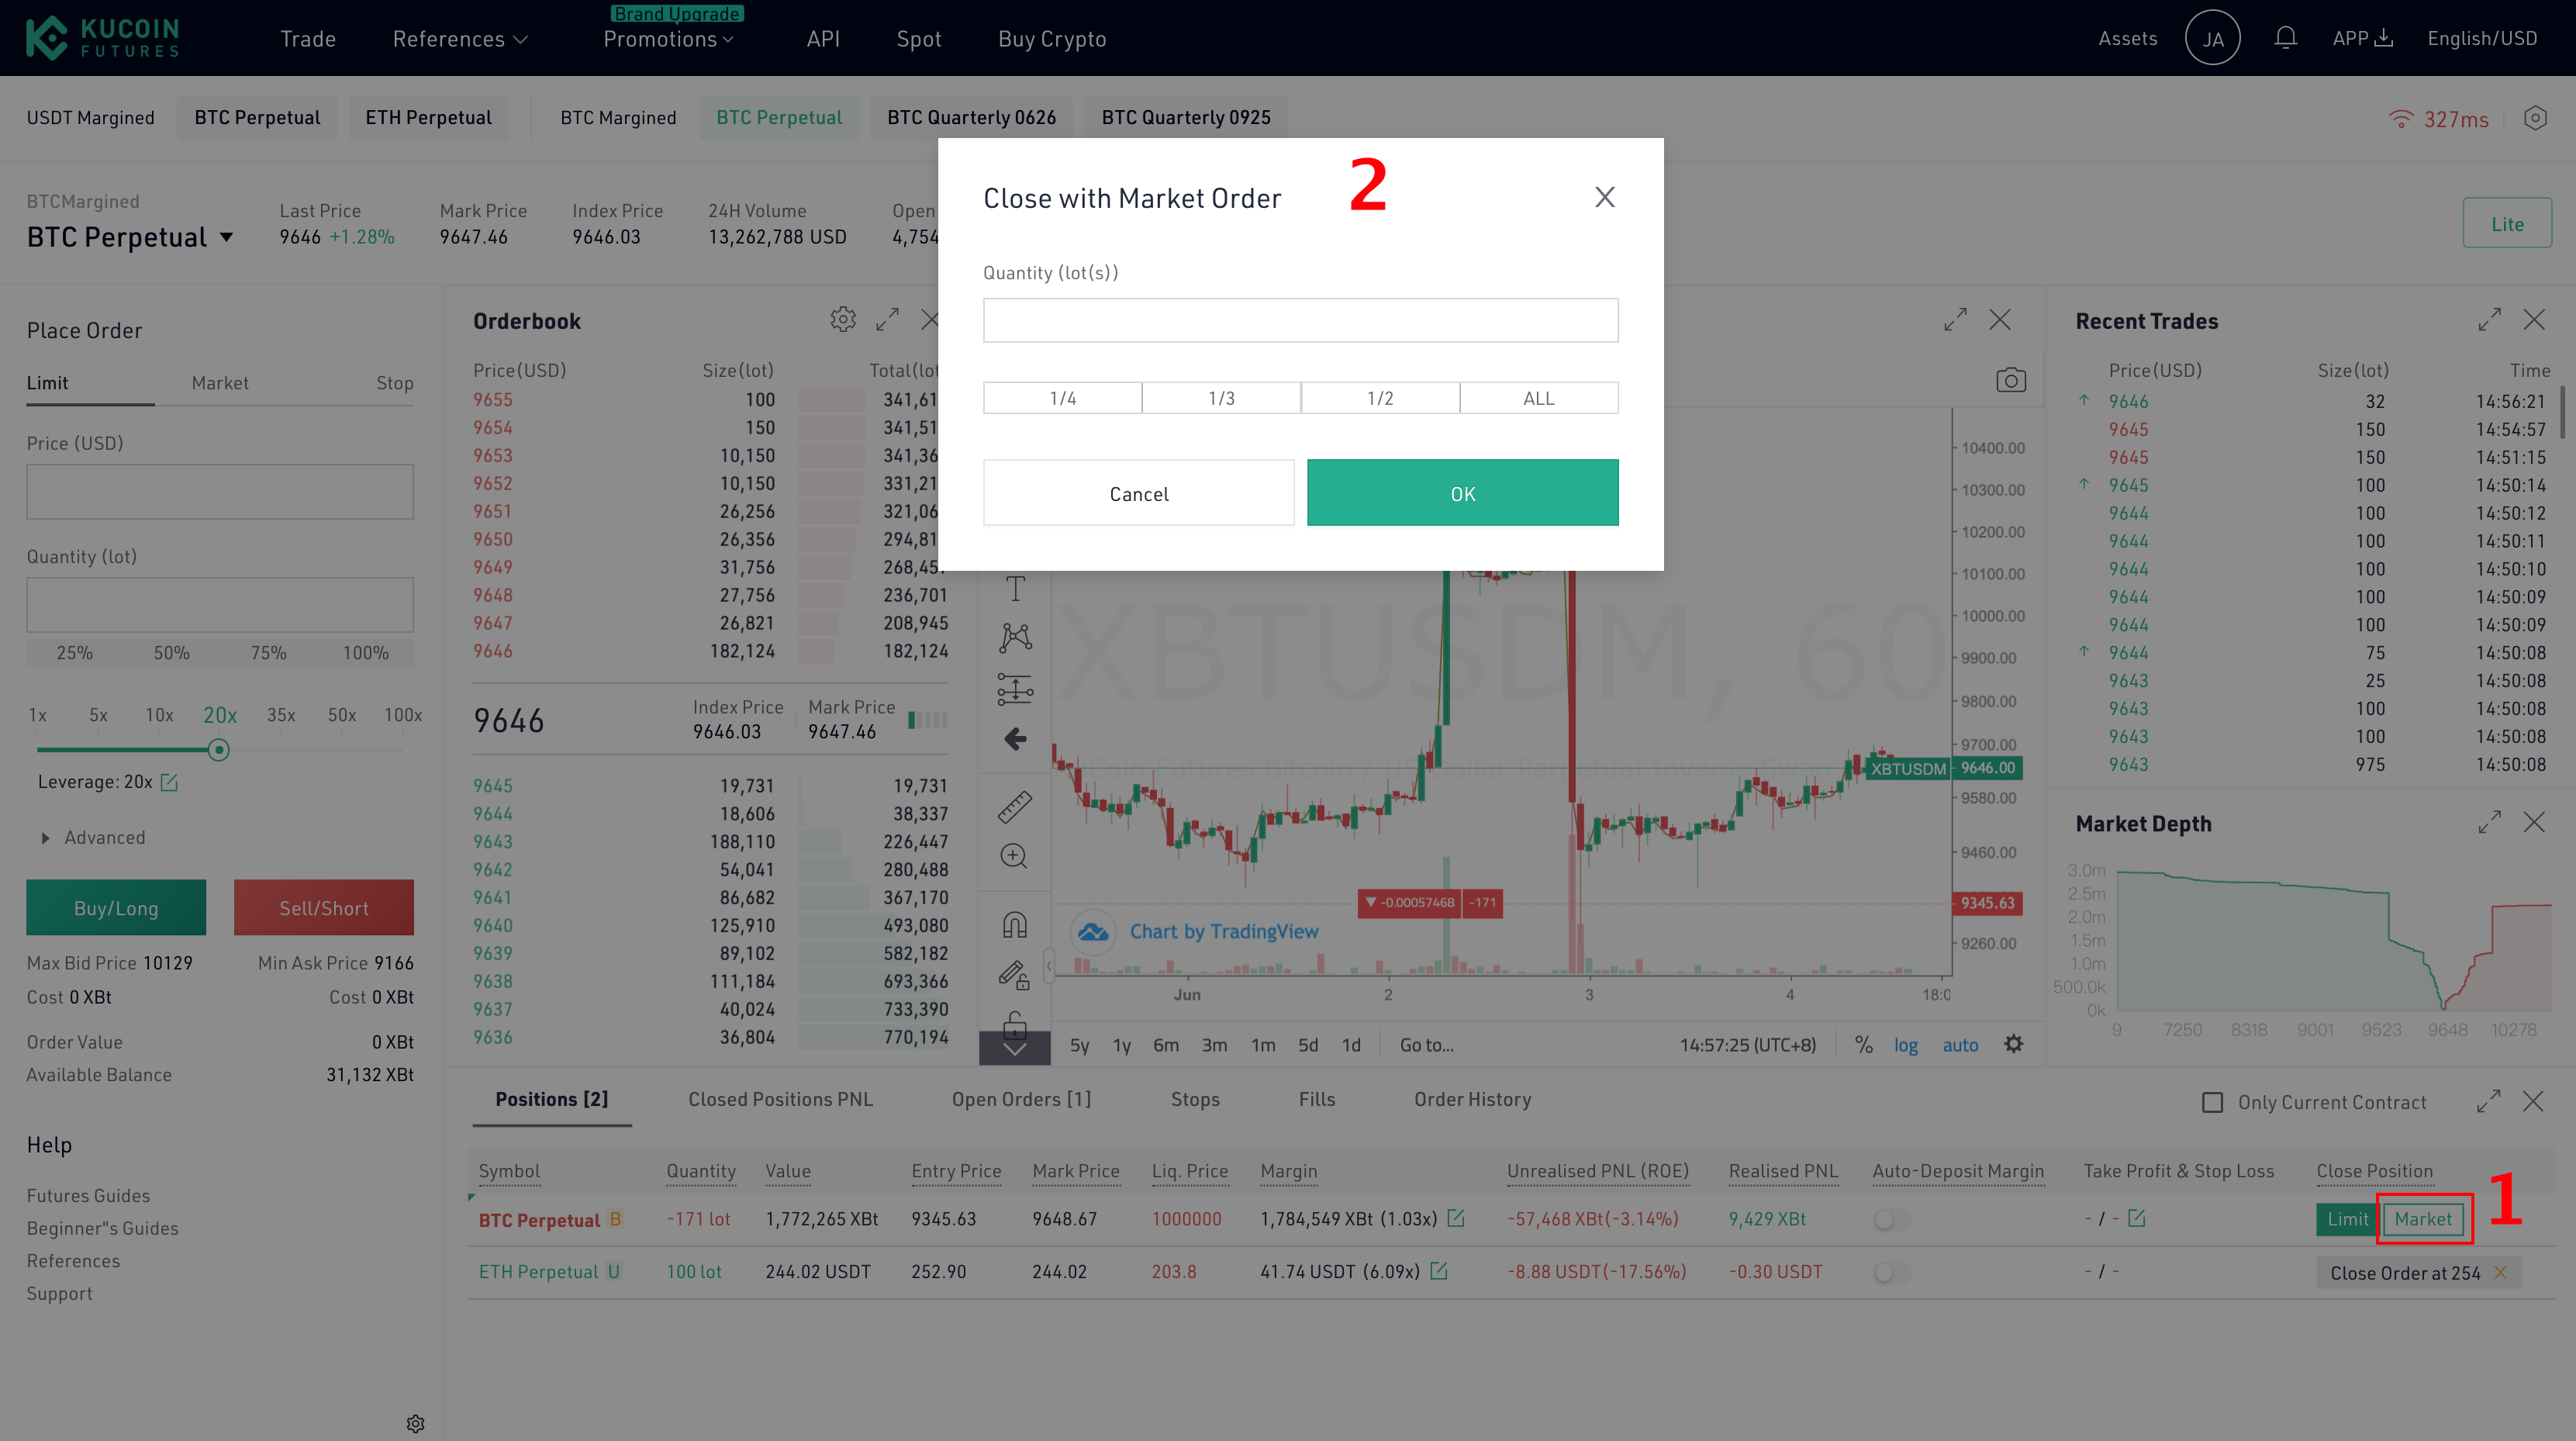2576x1441 pixels.
Task: Select the Stops tab in positions panel
Action: click(1194, 1099)
